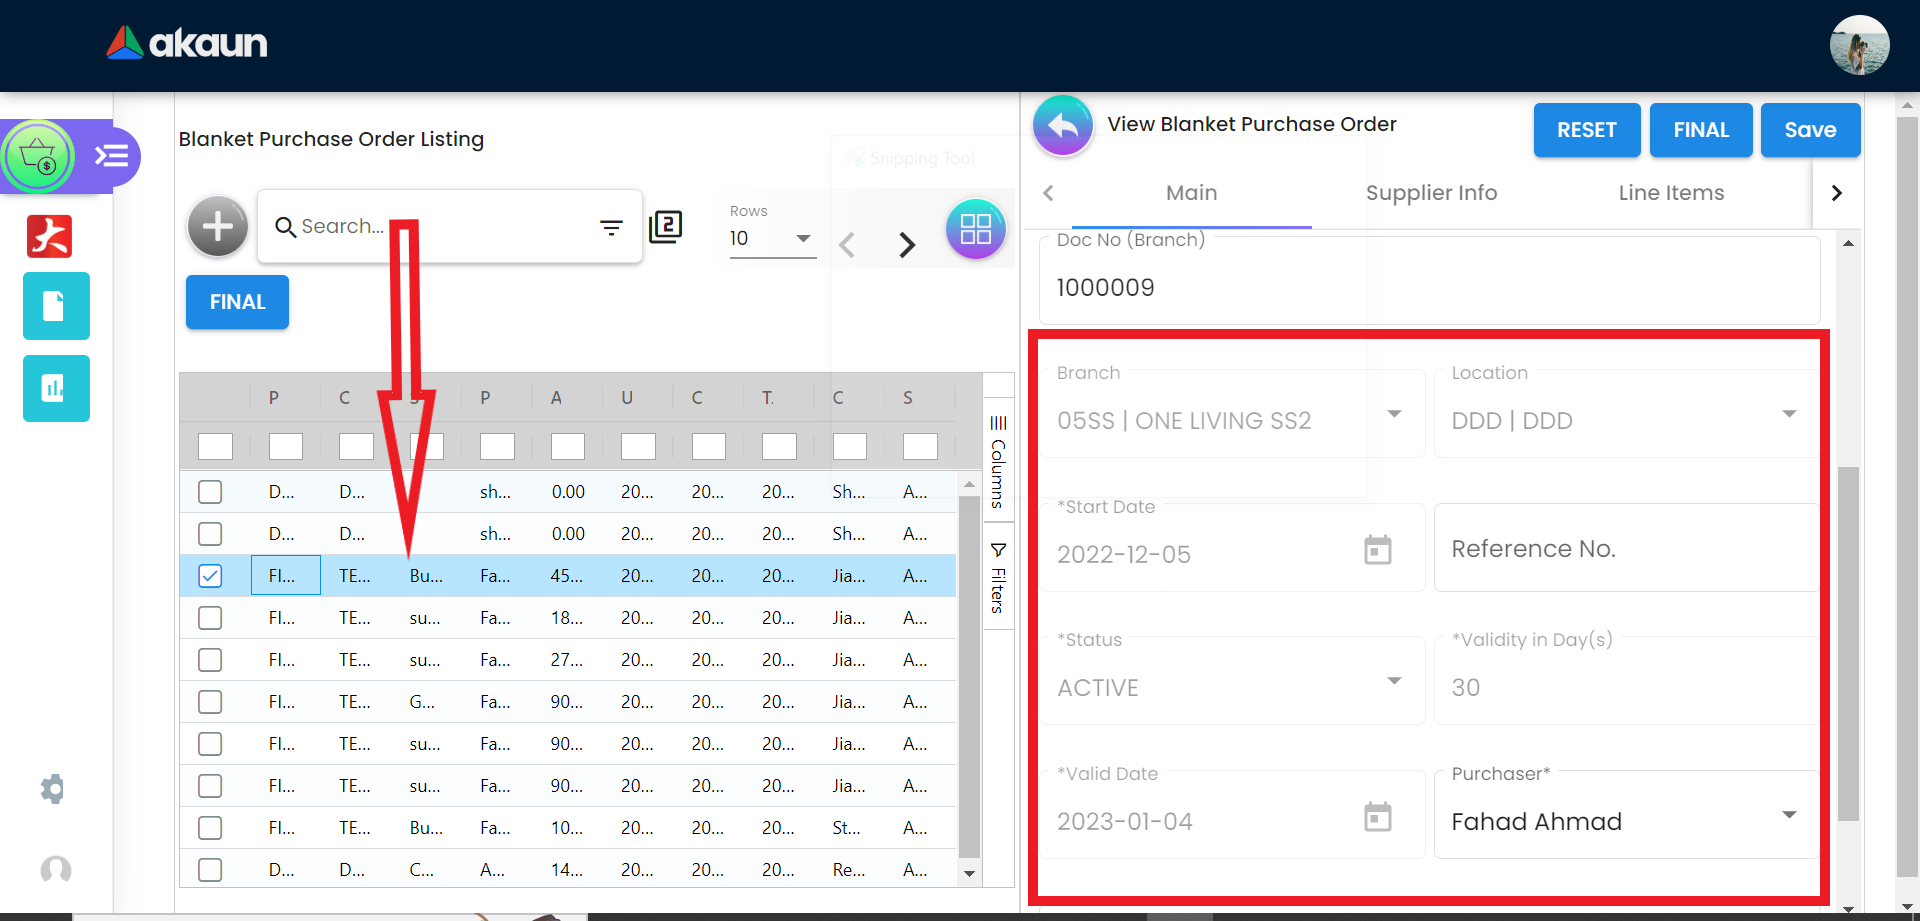The image size is (1920, 921).
Task: Tick the checkbox for the 18... row
Action: click(210, 618)
